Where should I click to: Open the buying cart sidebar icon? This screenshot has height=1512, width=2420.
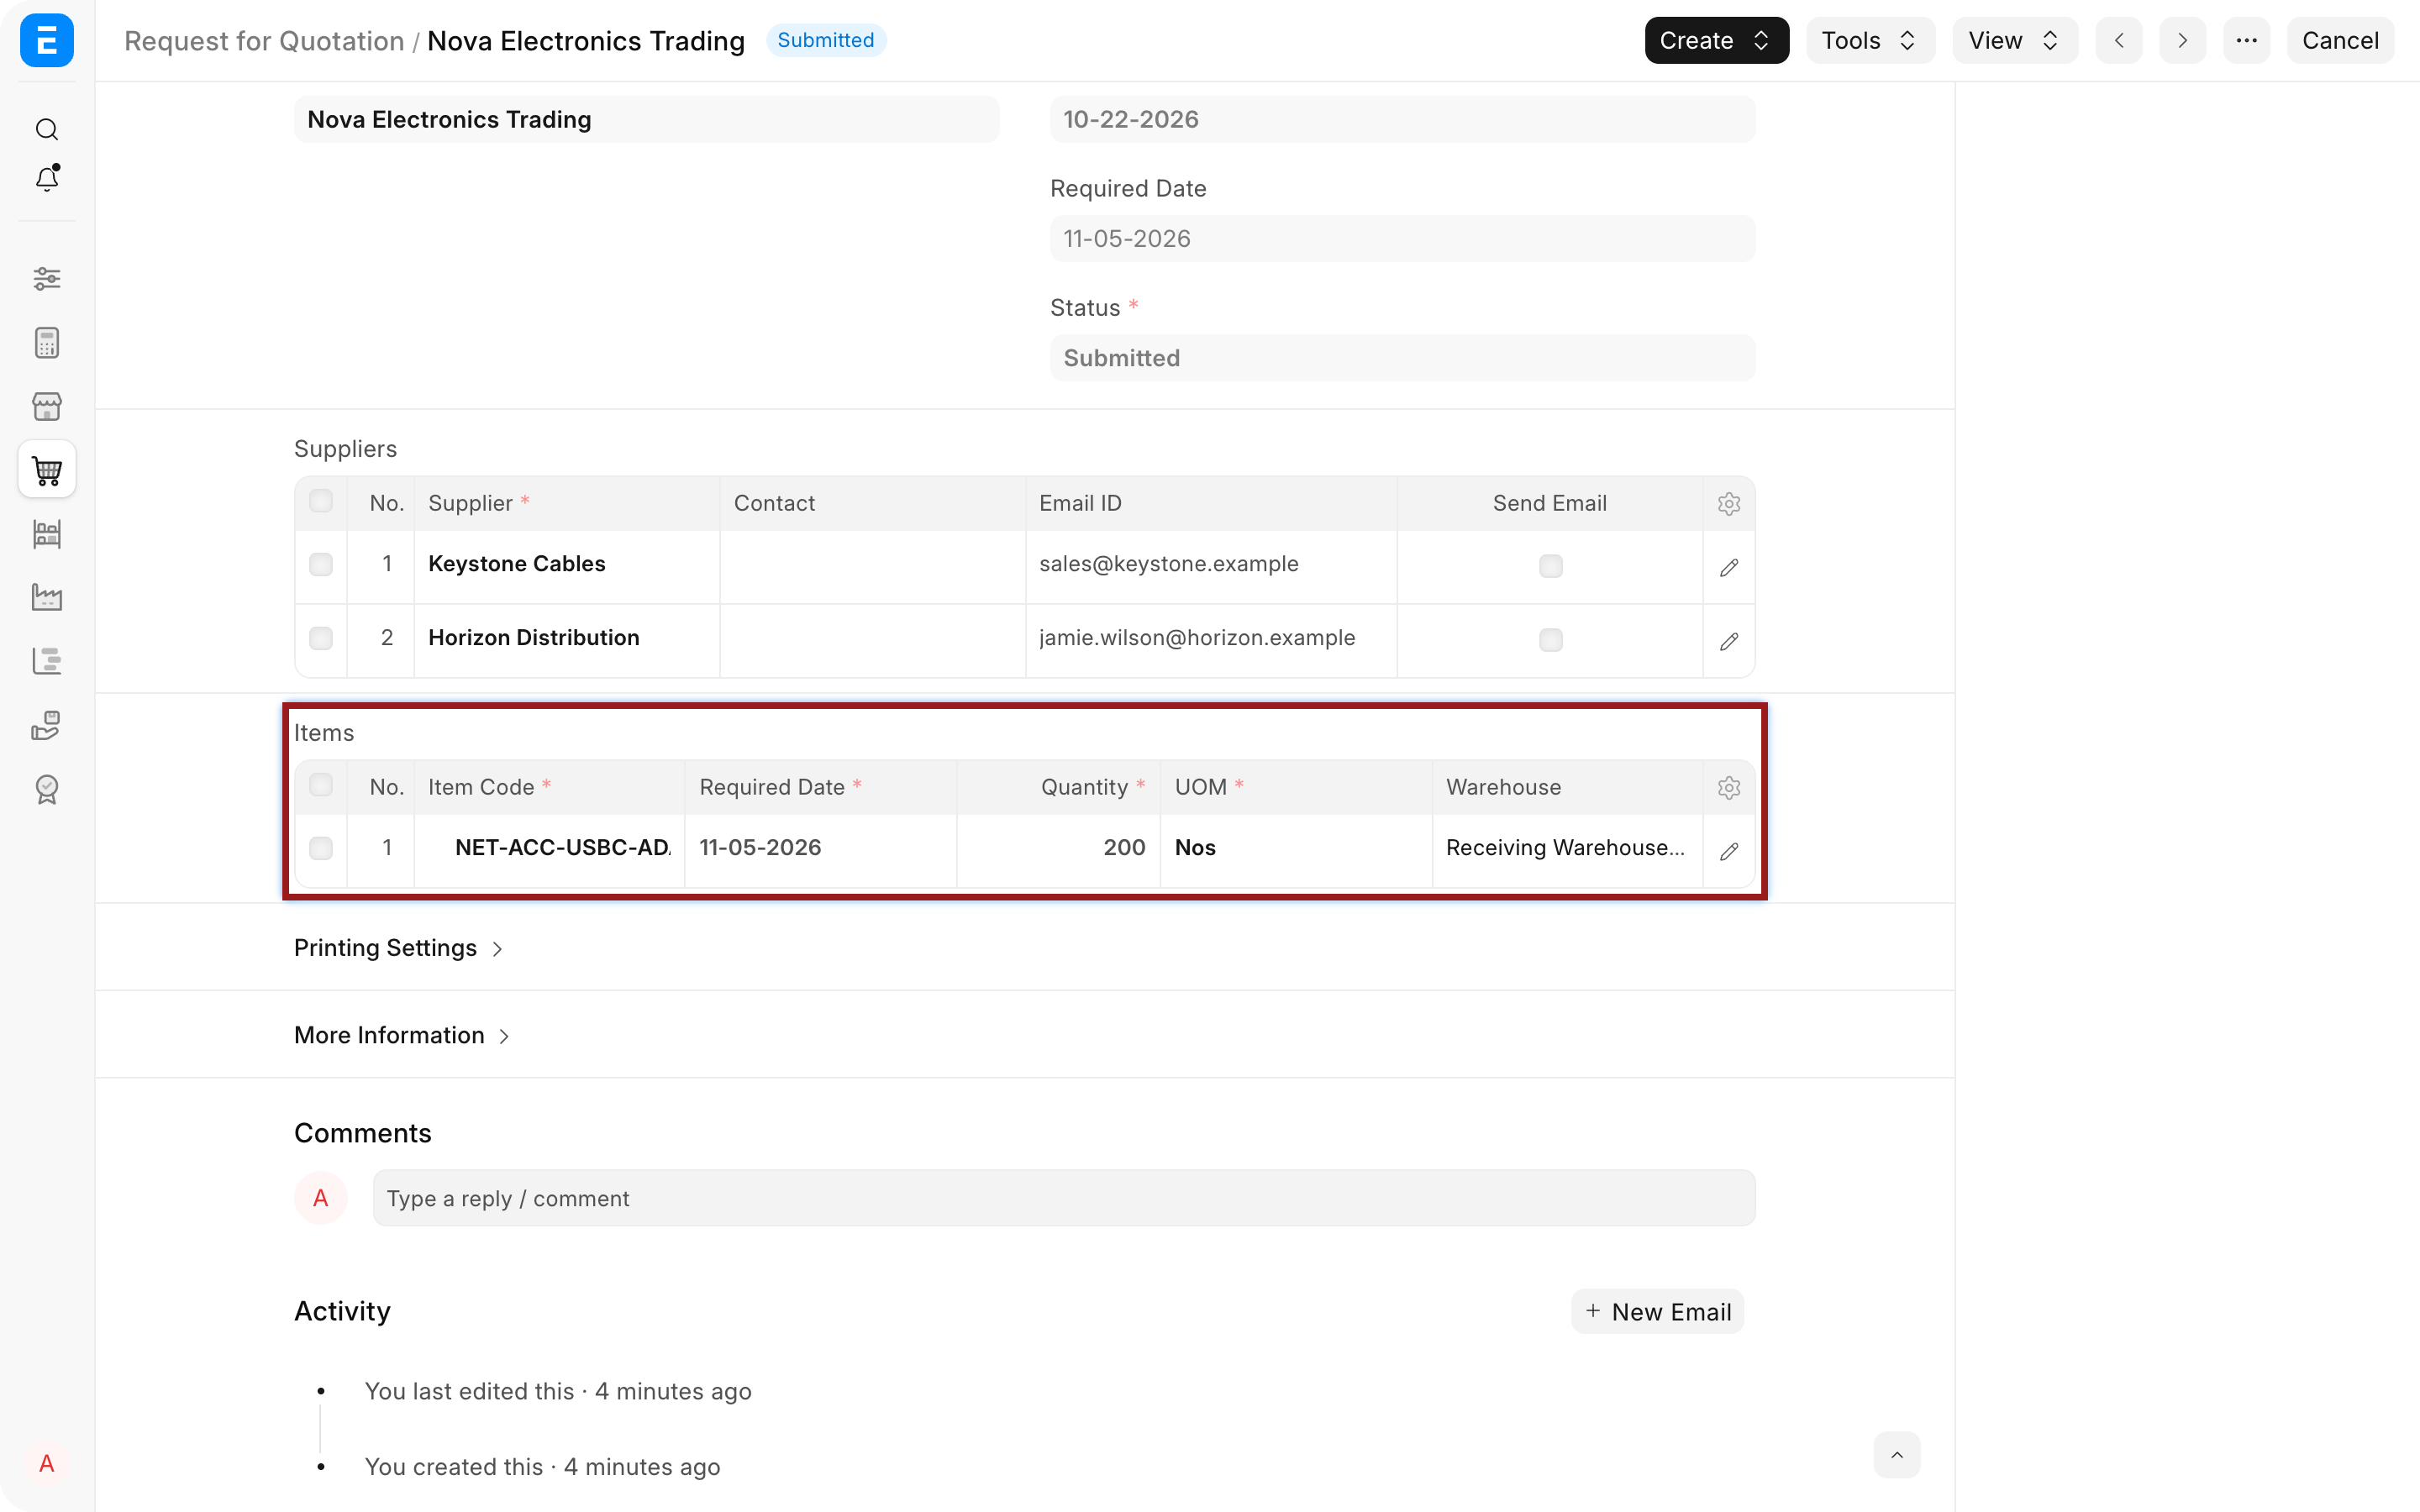point(46,469)
